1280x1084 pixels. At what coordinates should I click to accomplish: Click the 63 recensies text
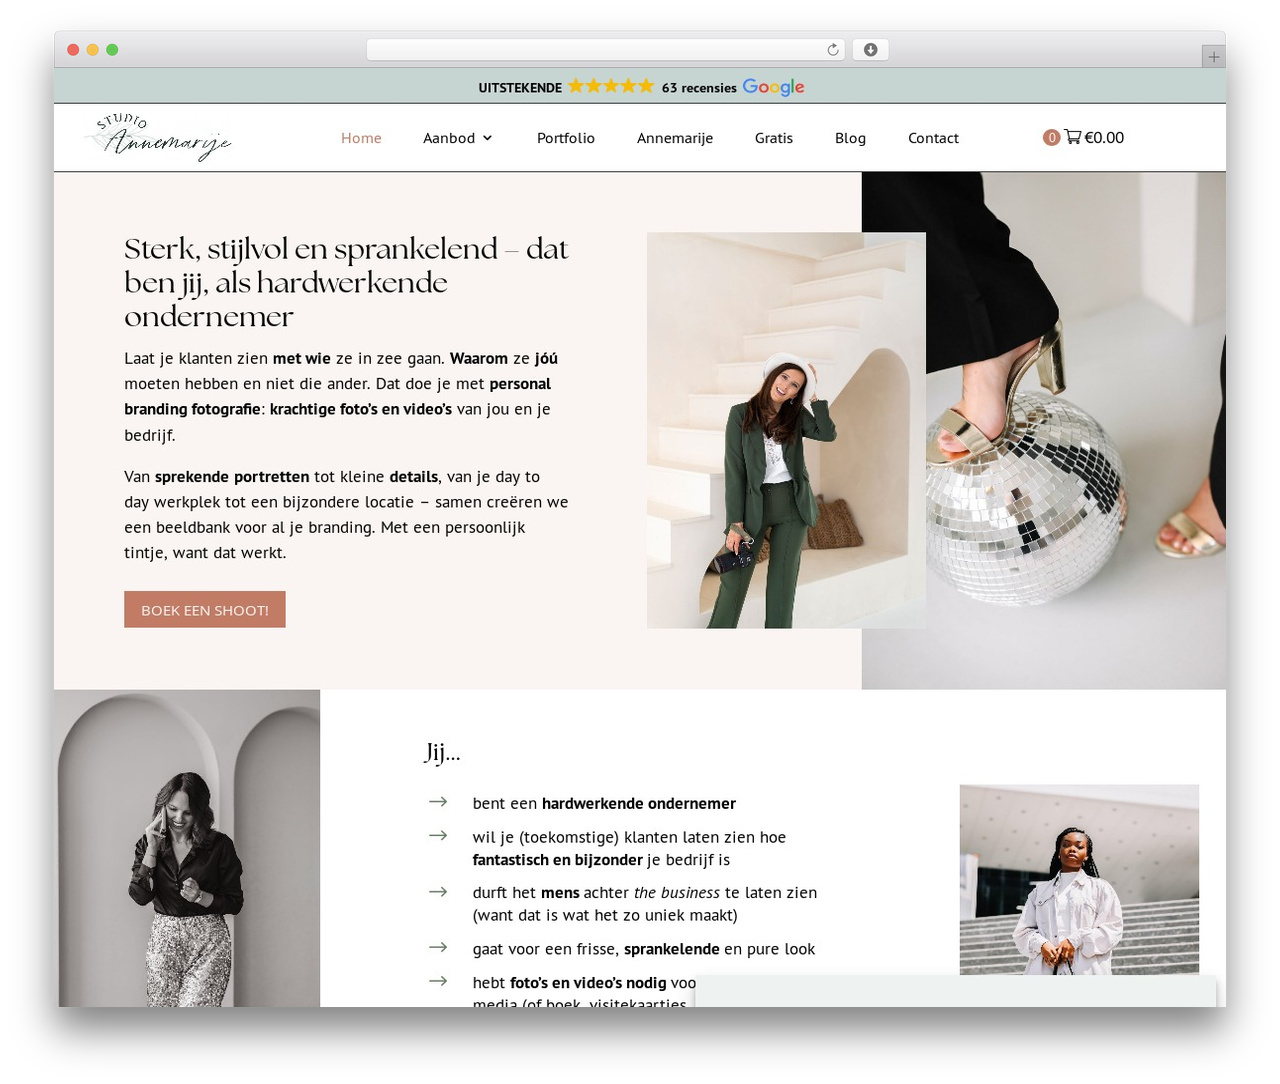pyautogui.click(x=699, y=88)
